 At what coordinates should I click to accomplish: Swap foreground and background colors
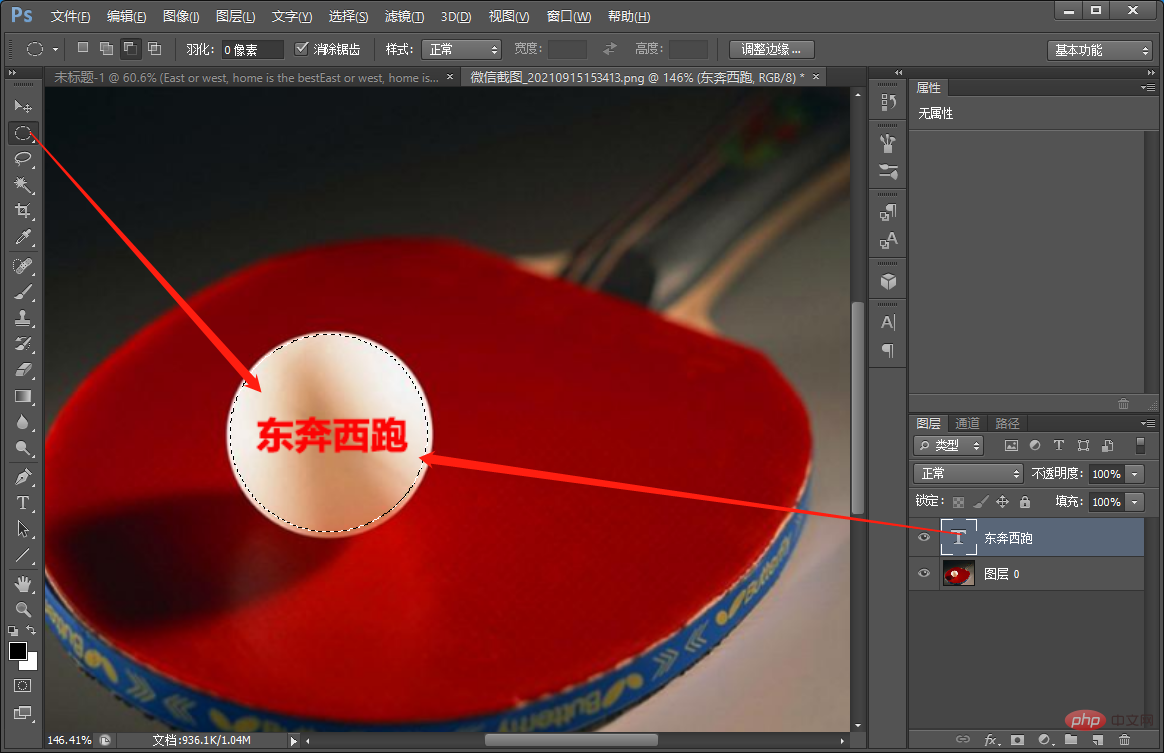click(x=31, y=630)
